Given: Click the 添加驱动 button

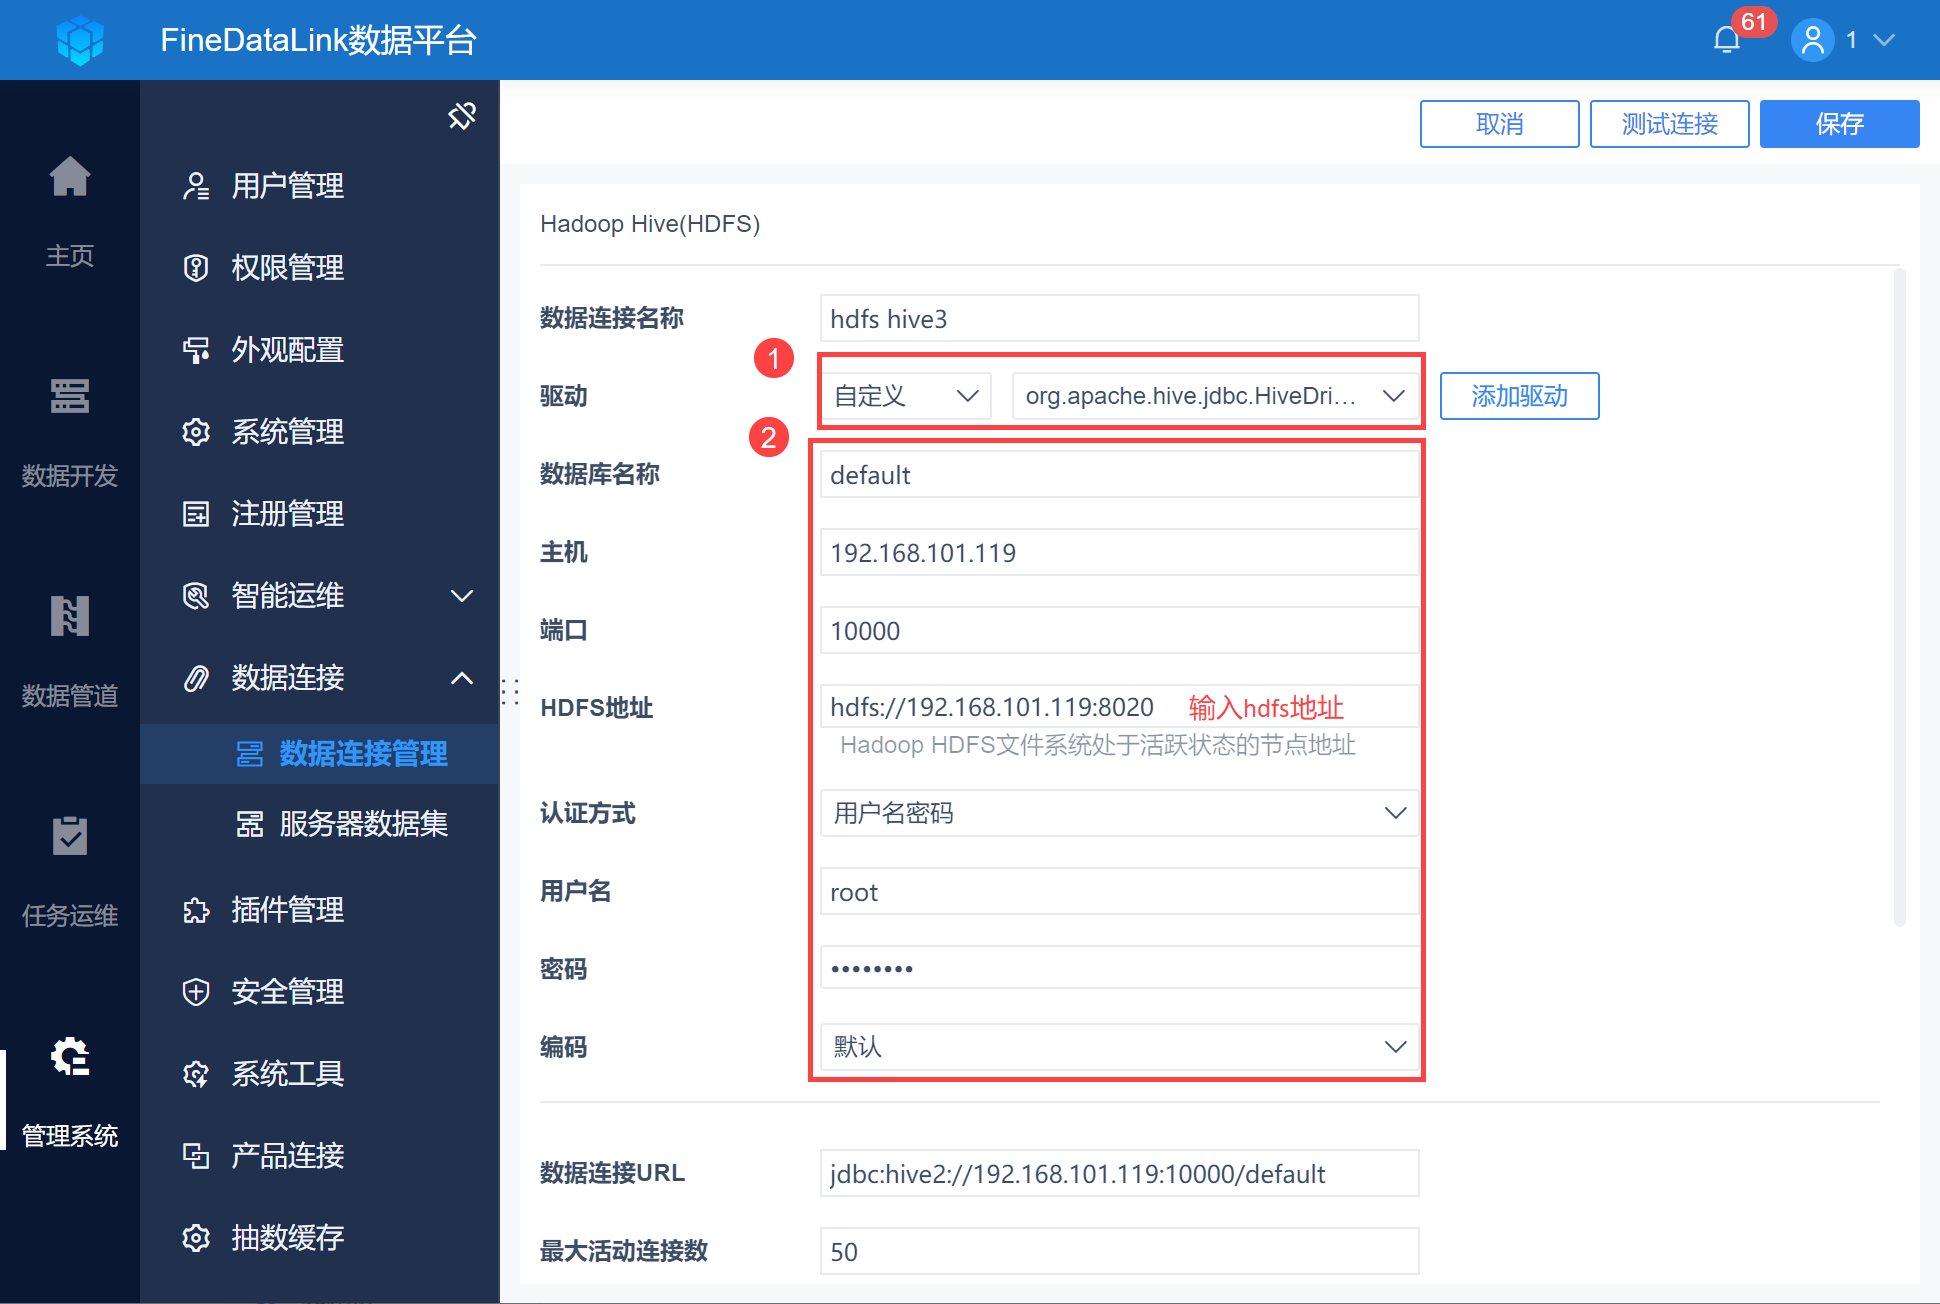Looking at the screenshot, I should [x=1519, y=396].
